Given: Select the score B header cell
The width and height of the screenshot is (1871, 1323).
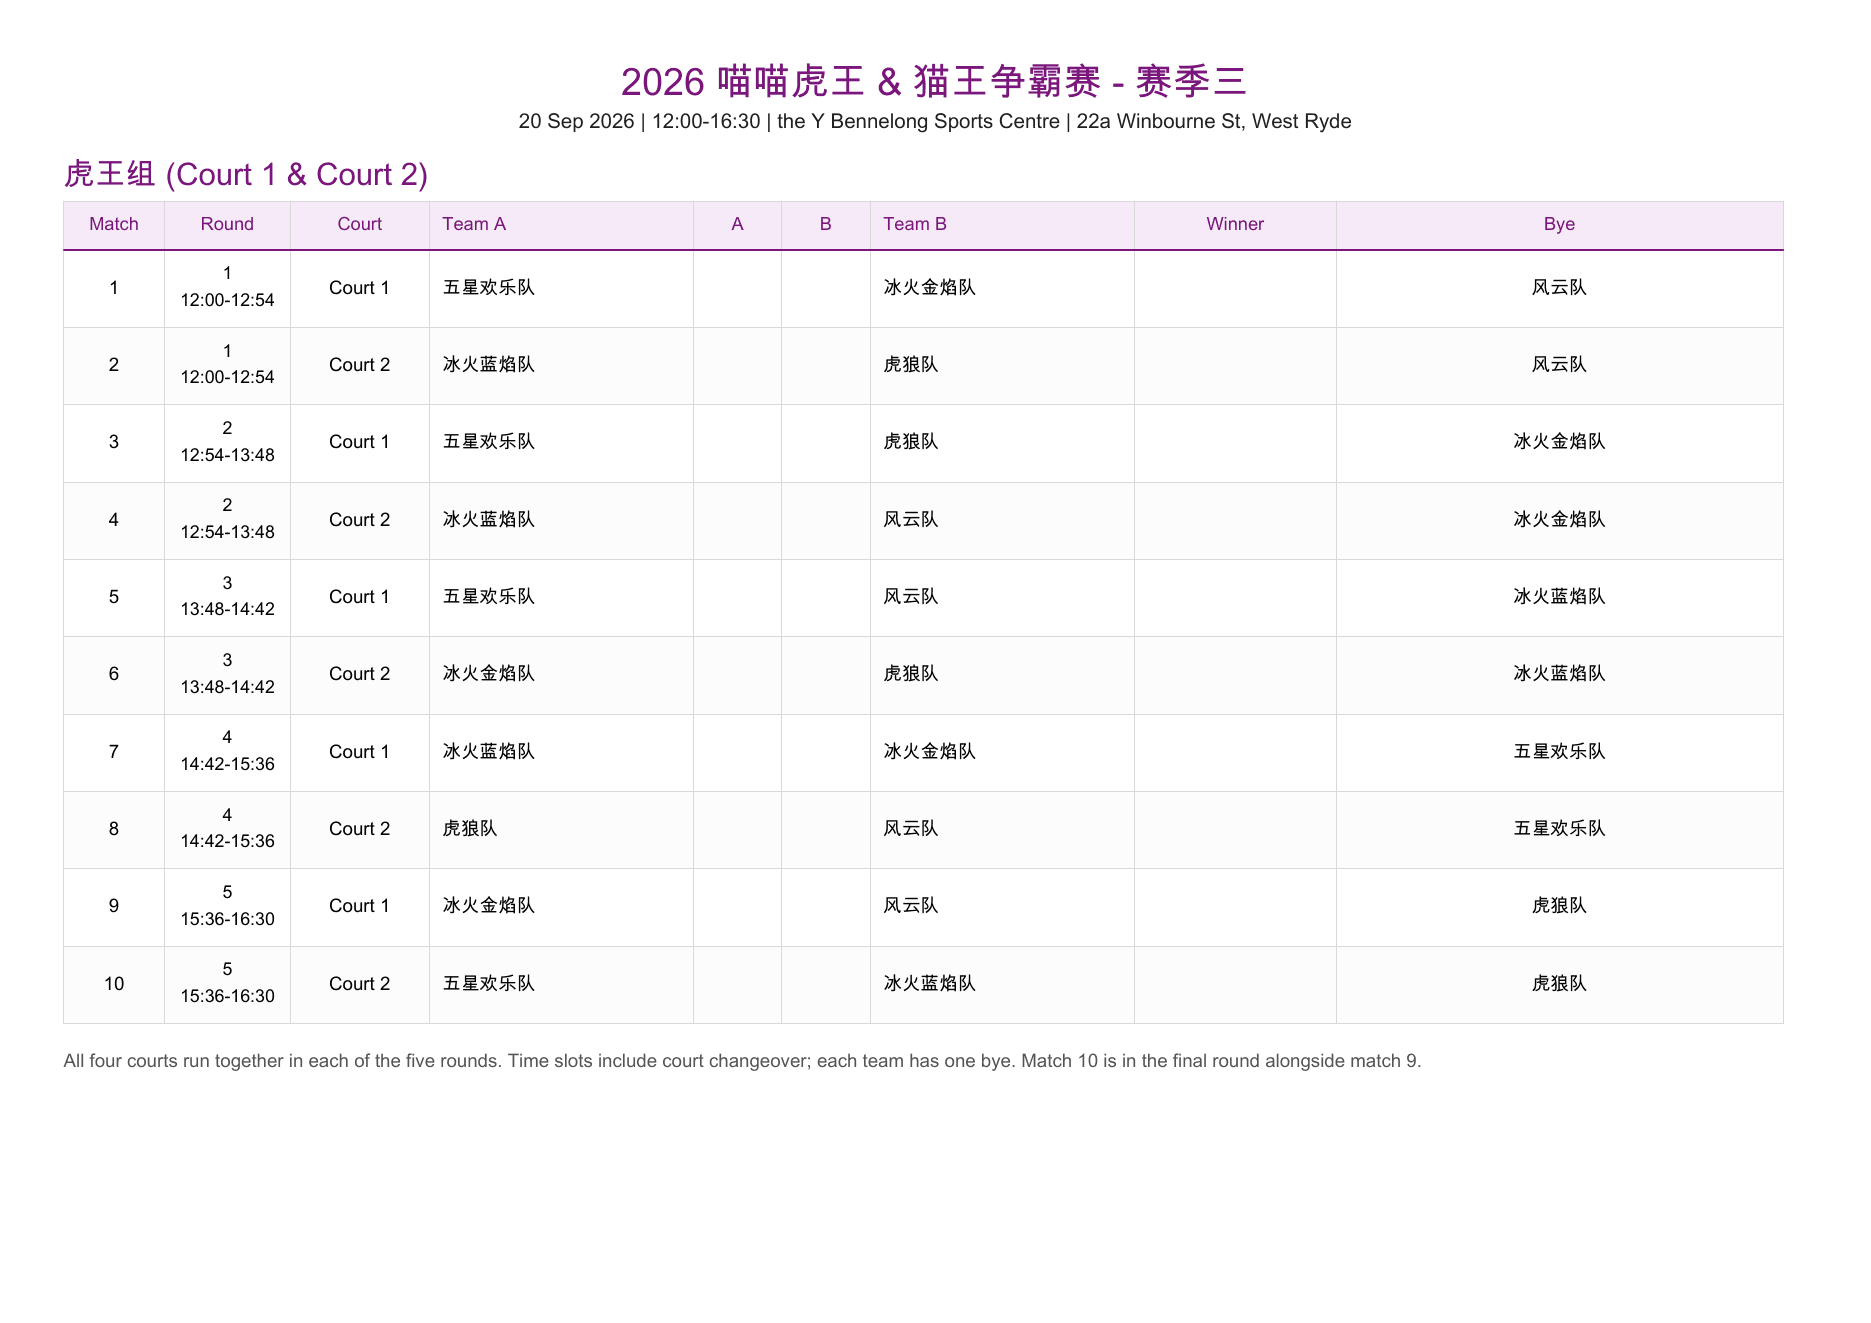Looking at the screenshot, I should pos(826,224).
